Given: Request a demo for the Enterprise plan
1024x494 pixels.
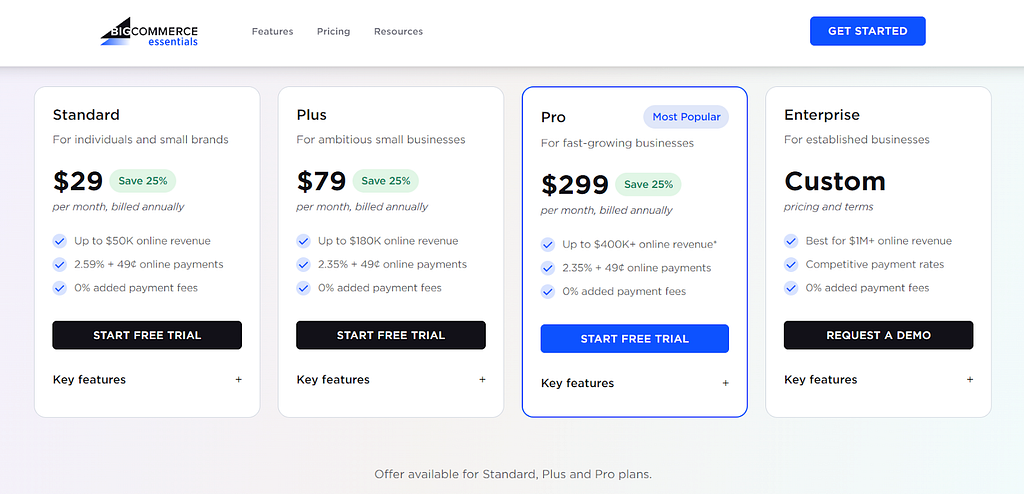Looking at the screenshot, I should click(878, 335).
